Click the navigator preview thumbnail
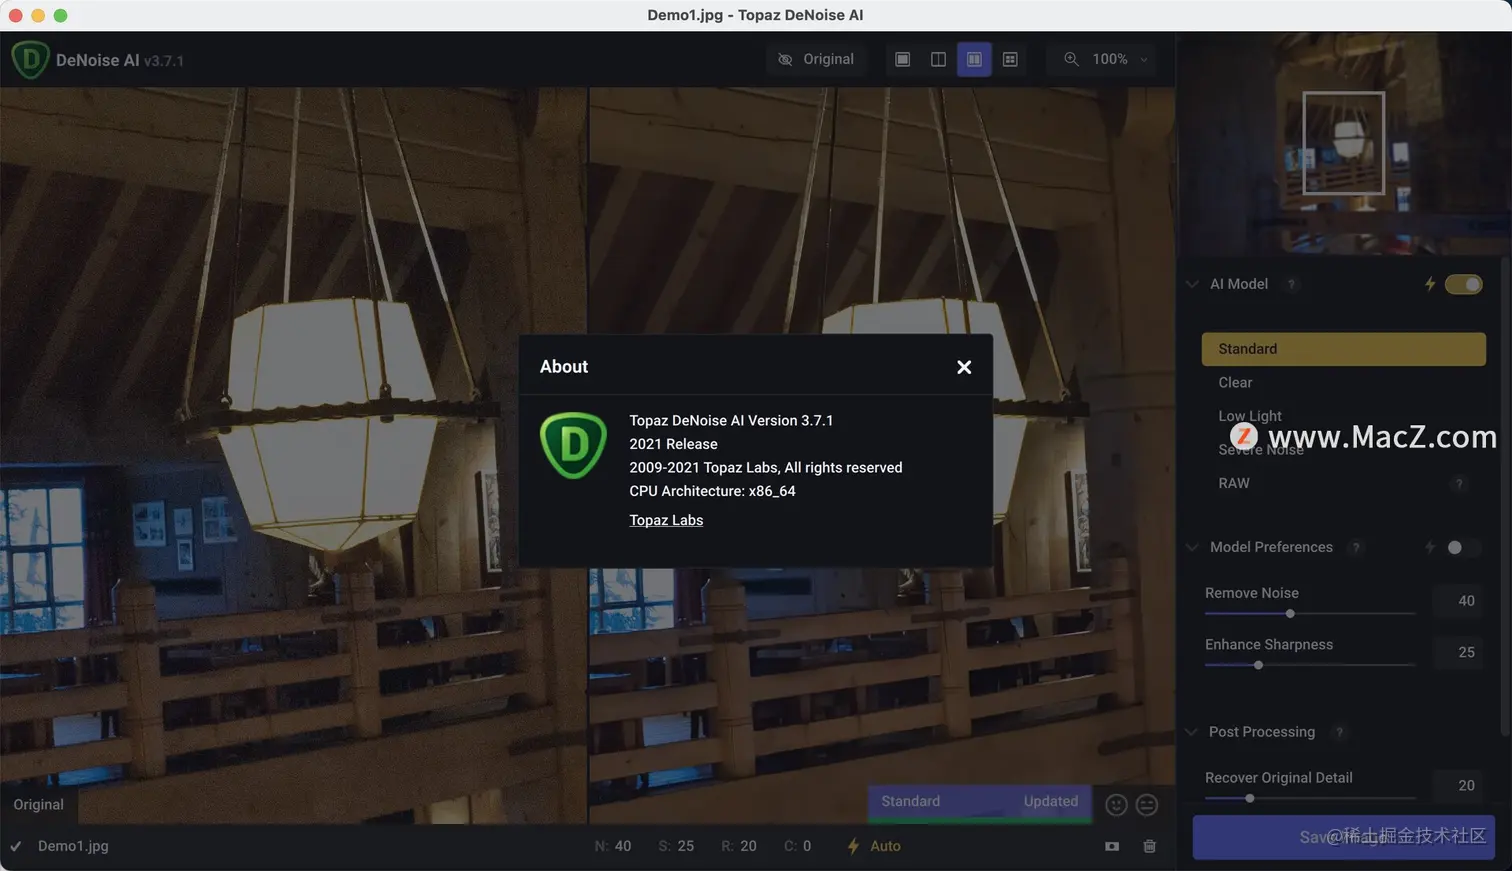The height and width of the screenshot is (871, 1512). (x=1344, y=143)
